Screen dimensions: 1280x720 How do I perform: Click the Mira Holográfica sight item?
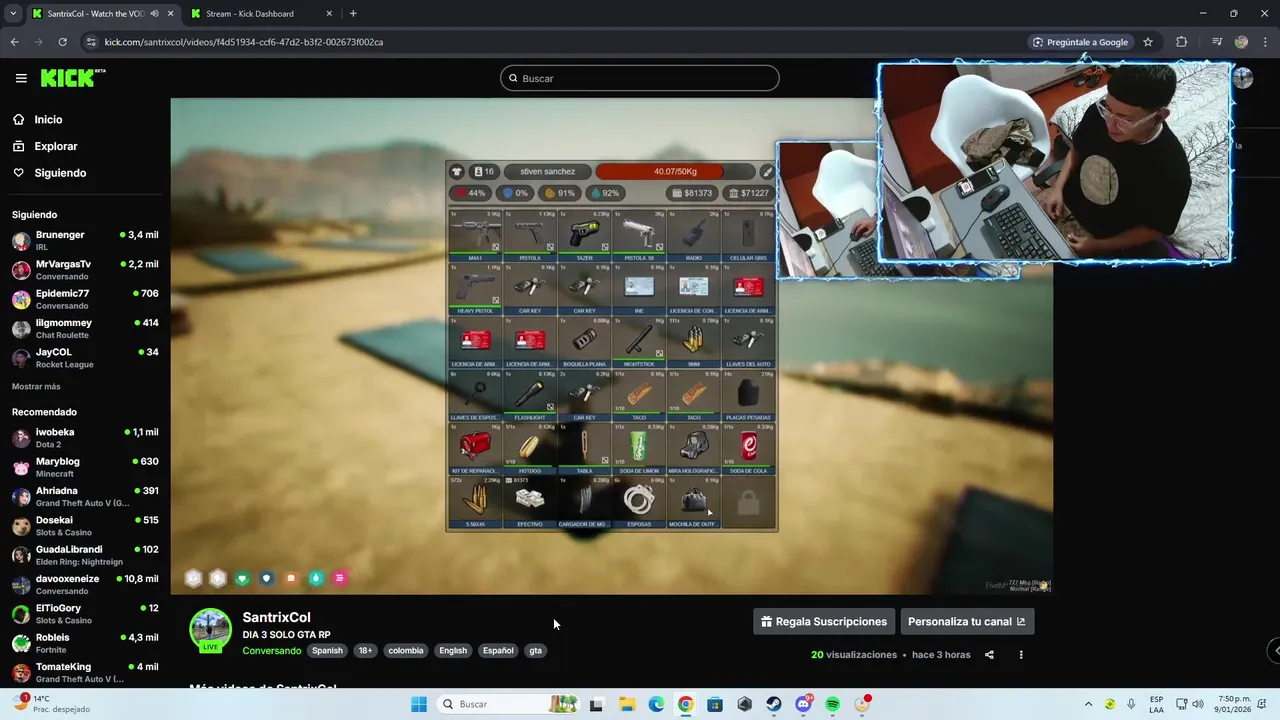[x=693, y=449]
